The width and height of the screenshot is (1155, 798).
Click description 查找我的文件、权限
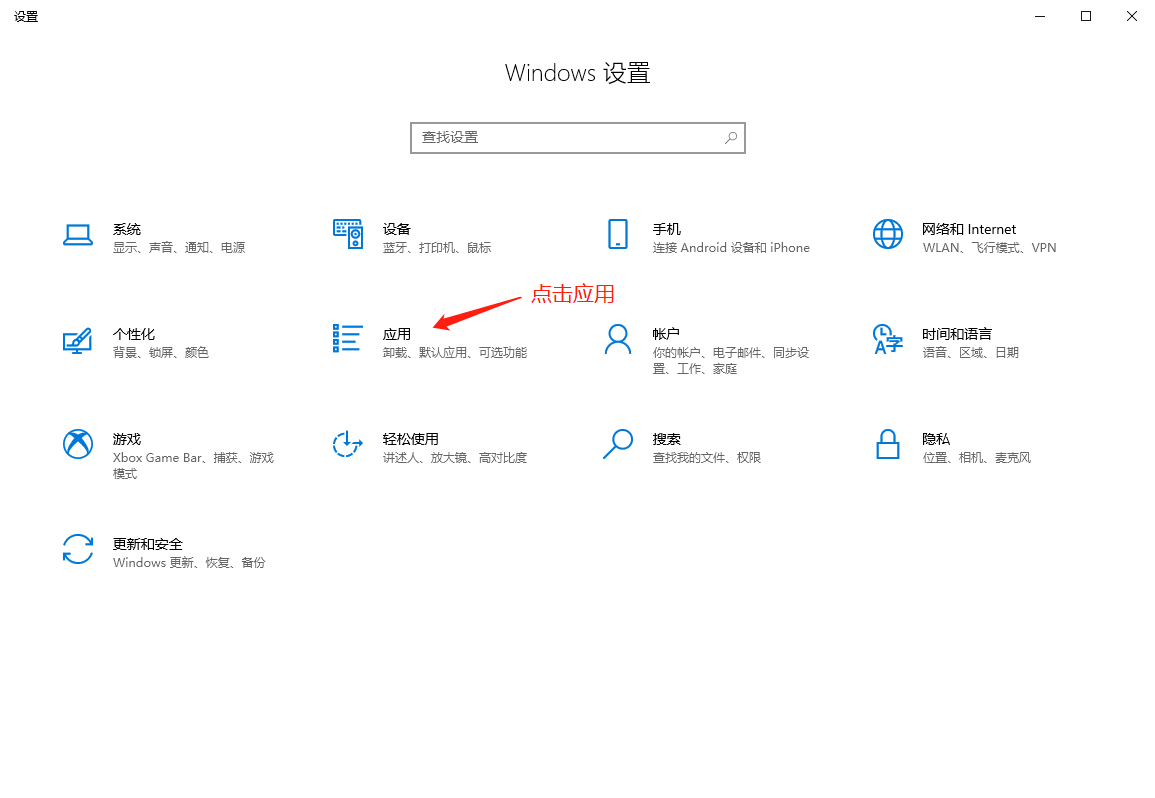coord(706,458)
